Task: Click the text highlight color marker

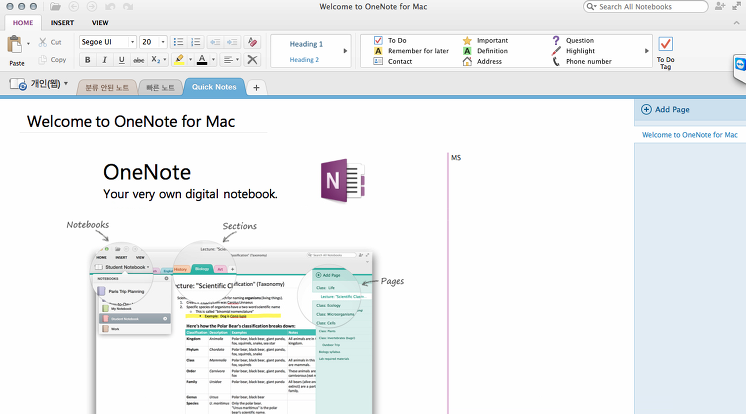Action: click(179, 59)
